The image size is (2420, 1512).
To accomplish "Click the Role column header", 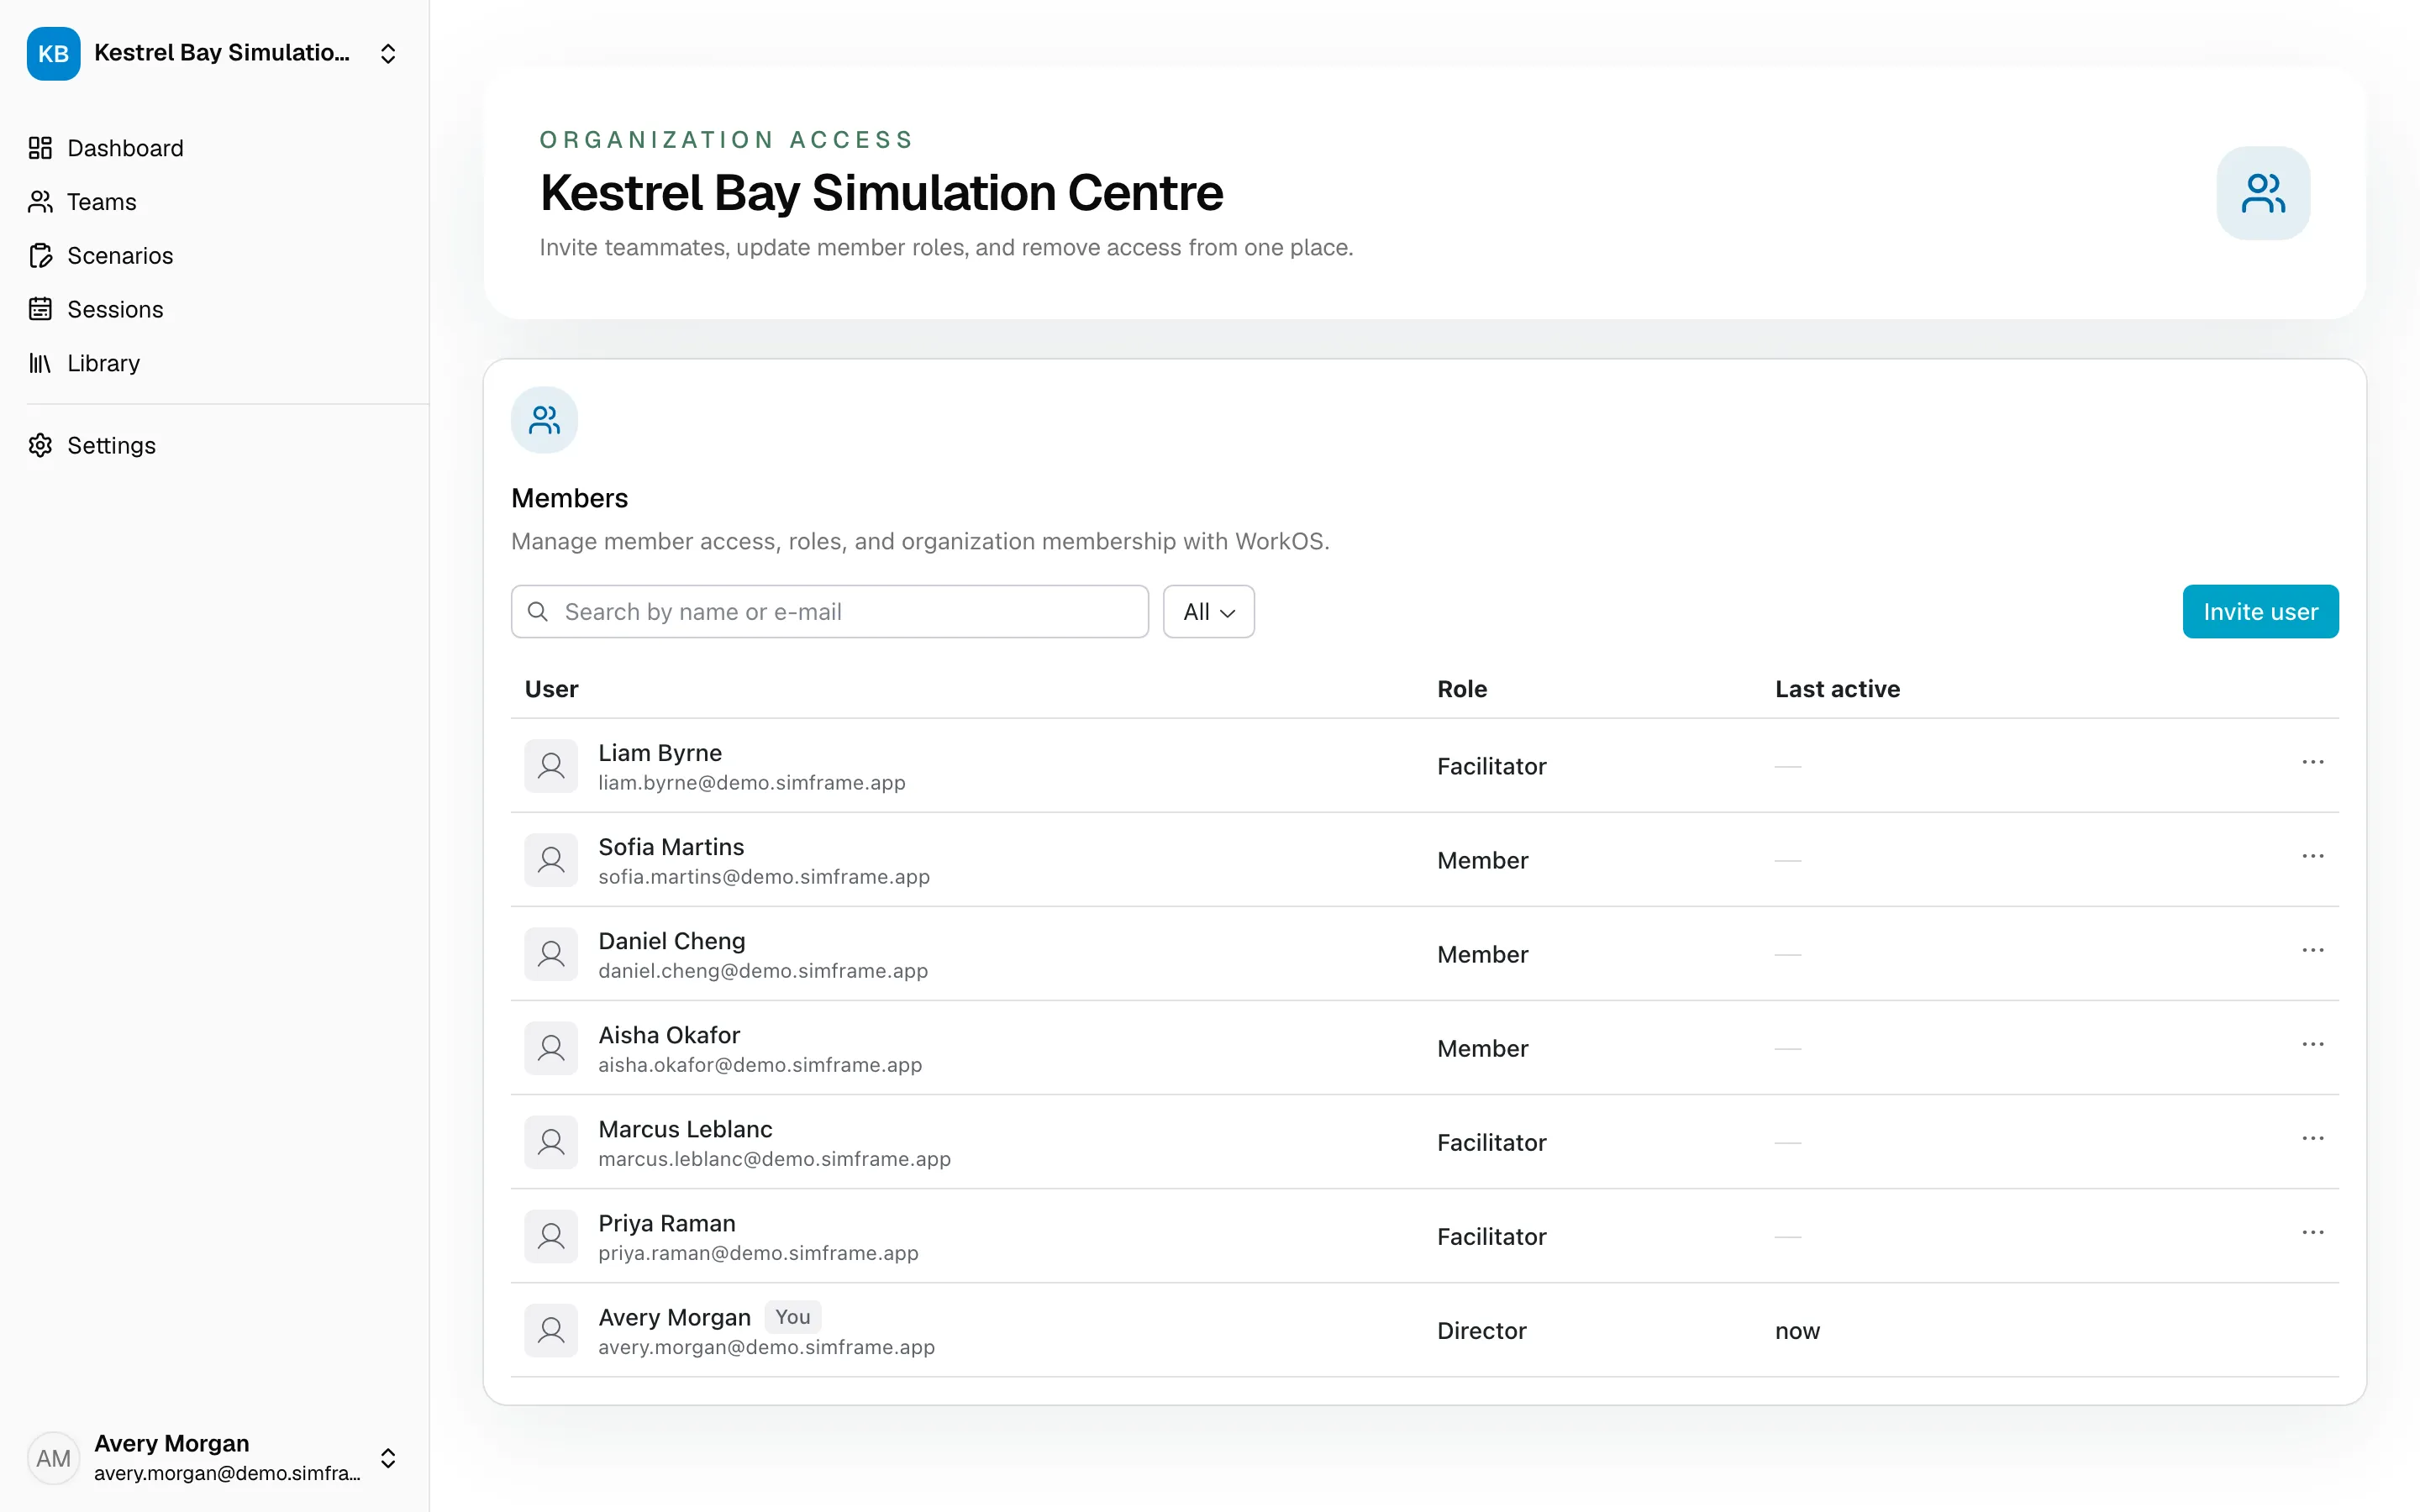I will tap(1462, 689).
